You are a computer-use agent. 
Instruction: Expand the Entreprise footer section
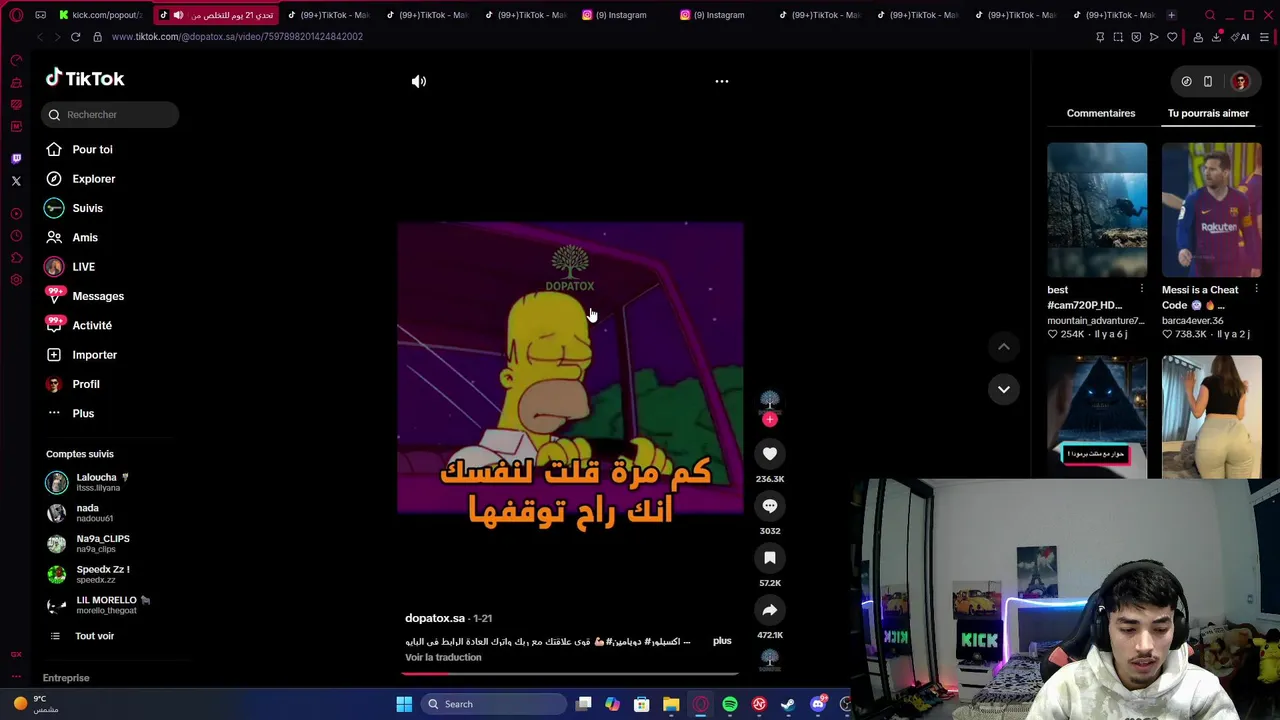coord(66,678)
